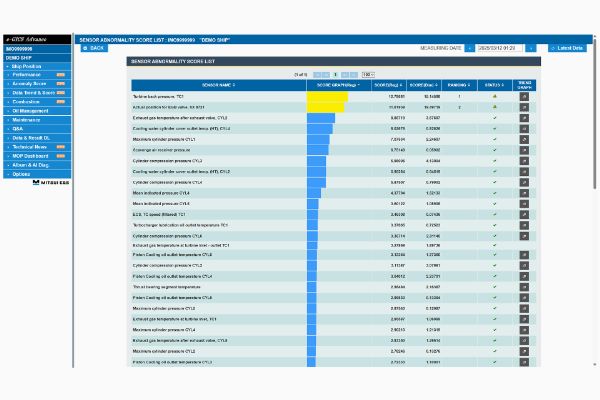Screen dimensions: 600x400
Task: Sort table by Sensor Name column
Action: [218, 85]
